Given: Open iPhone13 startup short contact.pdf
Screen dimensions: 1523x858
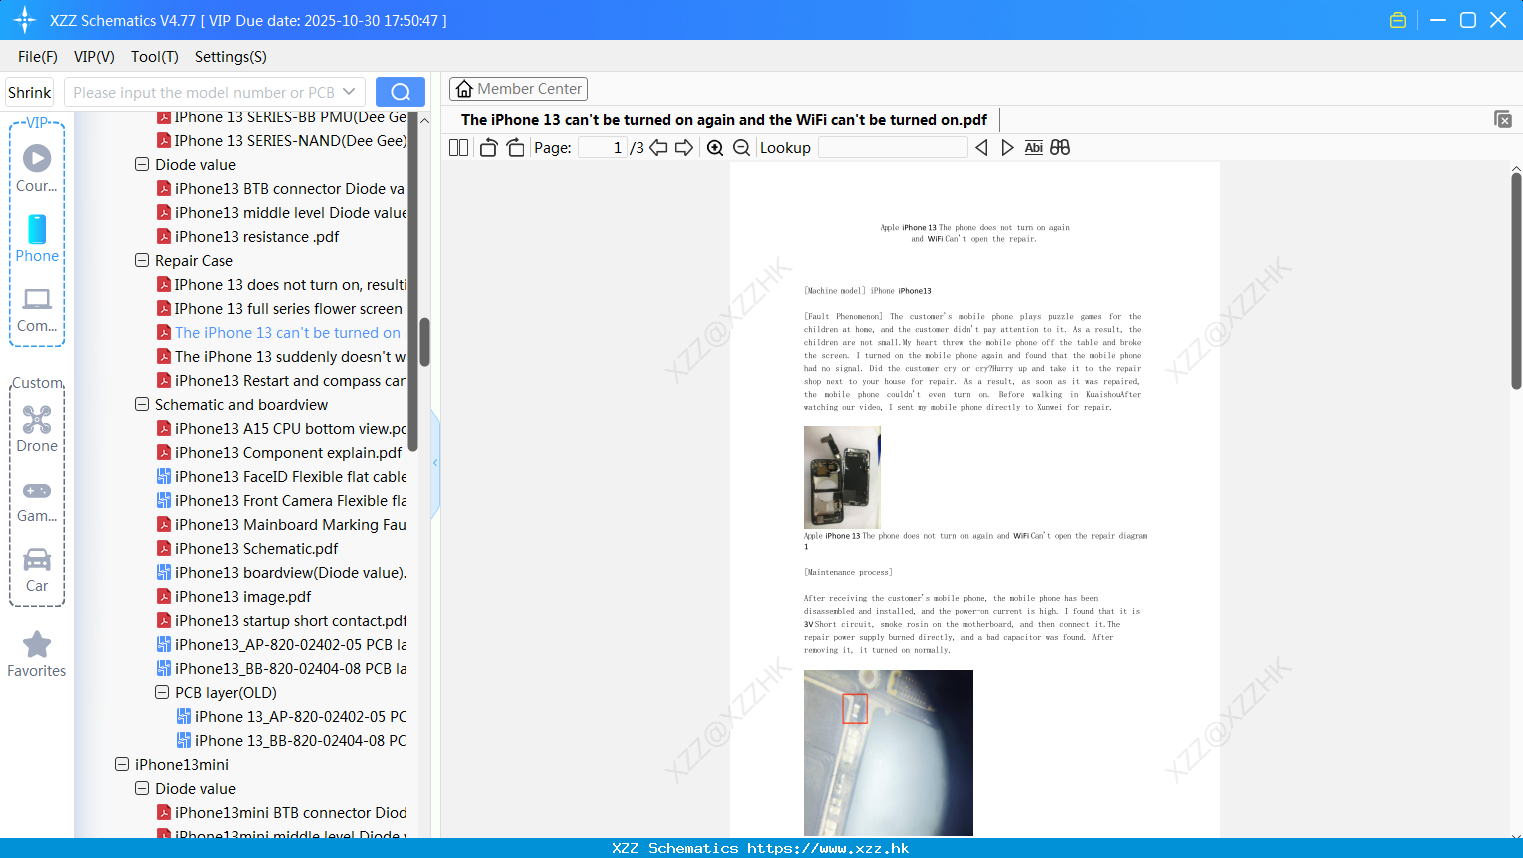Looking at the screenshot, I should 281,620.
